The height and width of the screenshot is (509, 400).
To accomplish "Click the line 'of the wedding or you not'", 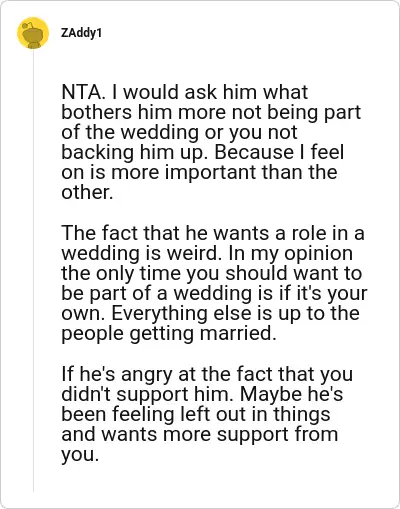I will point(179,132).
